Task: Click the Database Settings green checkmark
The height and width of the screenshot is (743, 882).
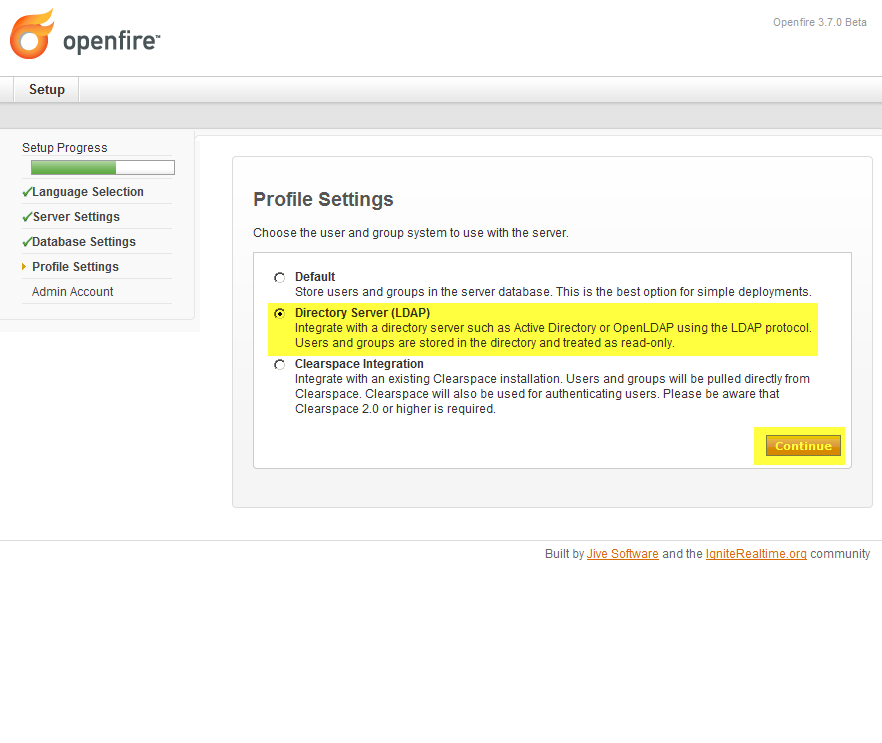Action: pyautogui.click(x=26, y=242)
